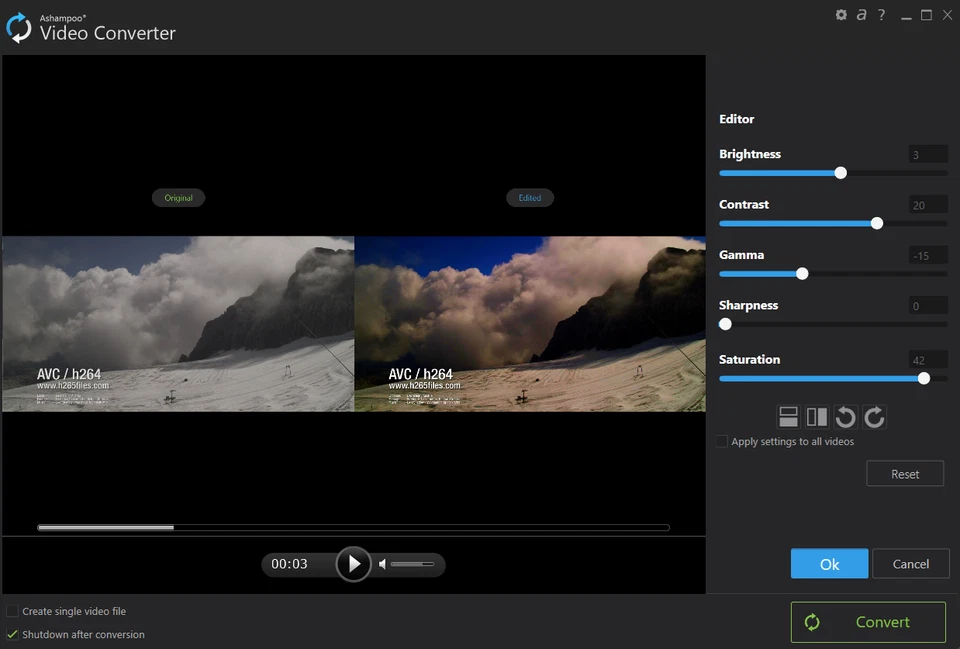Check Create single video file
The width and height of the screenshot is (960, 649).
point(11,610)
